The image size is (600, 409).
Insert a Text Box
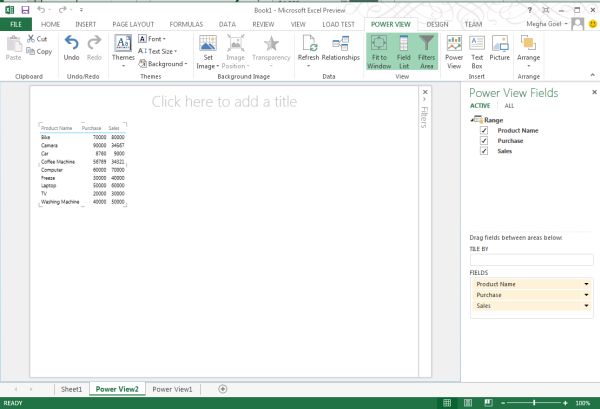tap(477, 52)
